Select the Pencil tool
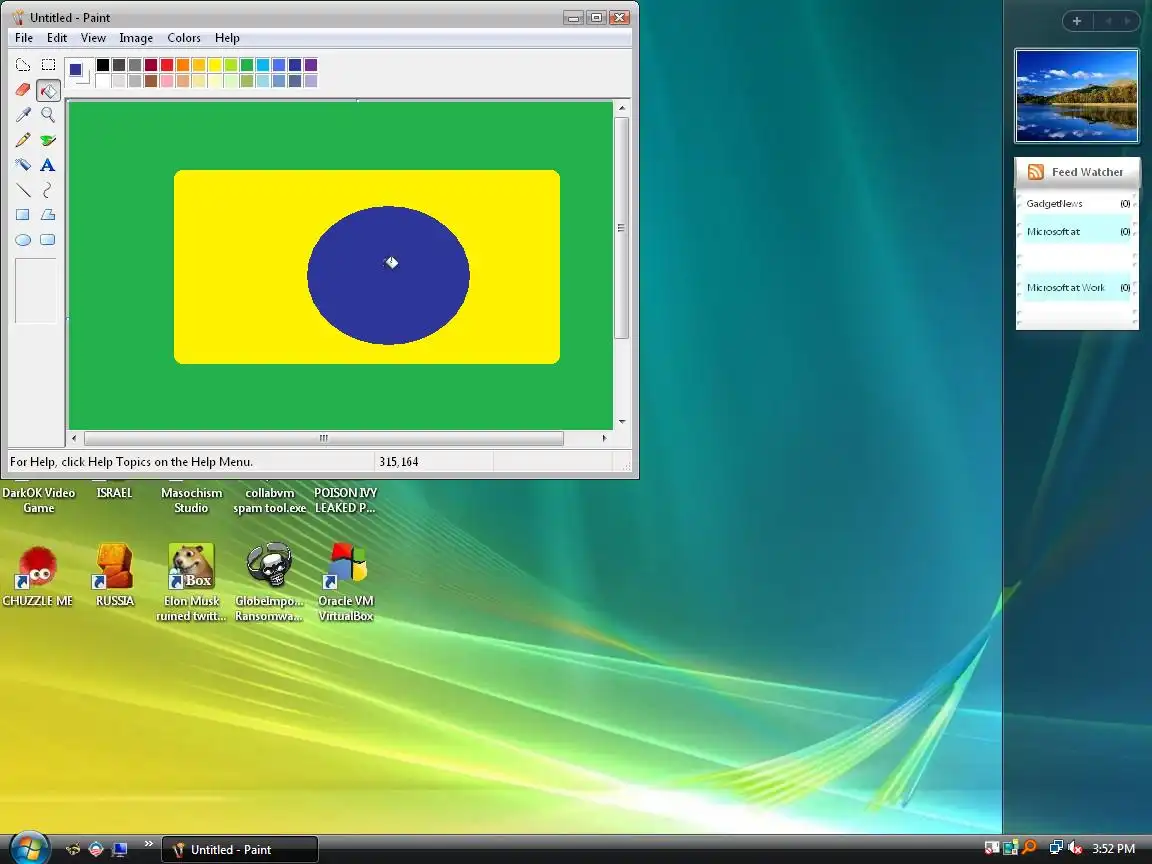This screenshot has height=864, width=1152. pyautogui.click(x=23, y=140)
